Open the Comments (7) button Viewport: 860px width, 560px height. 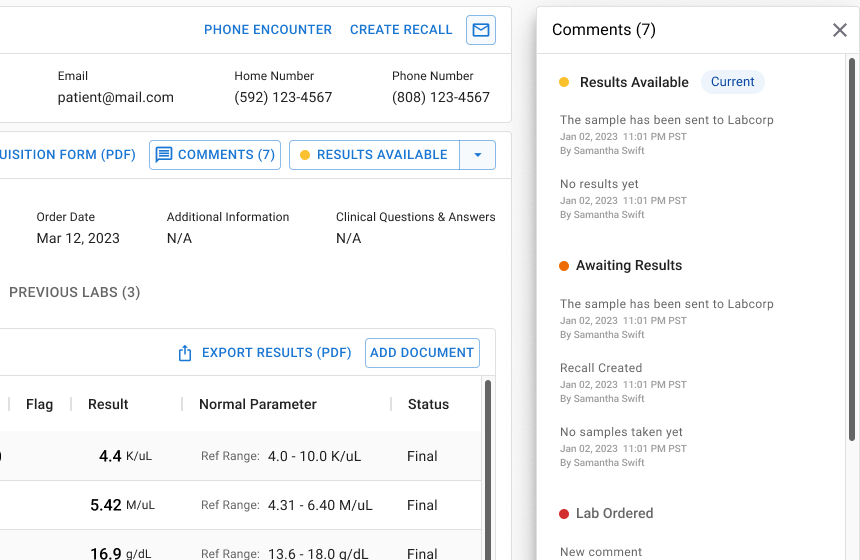point(215,155)
